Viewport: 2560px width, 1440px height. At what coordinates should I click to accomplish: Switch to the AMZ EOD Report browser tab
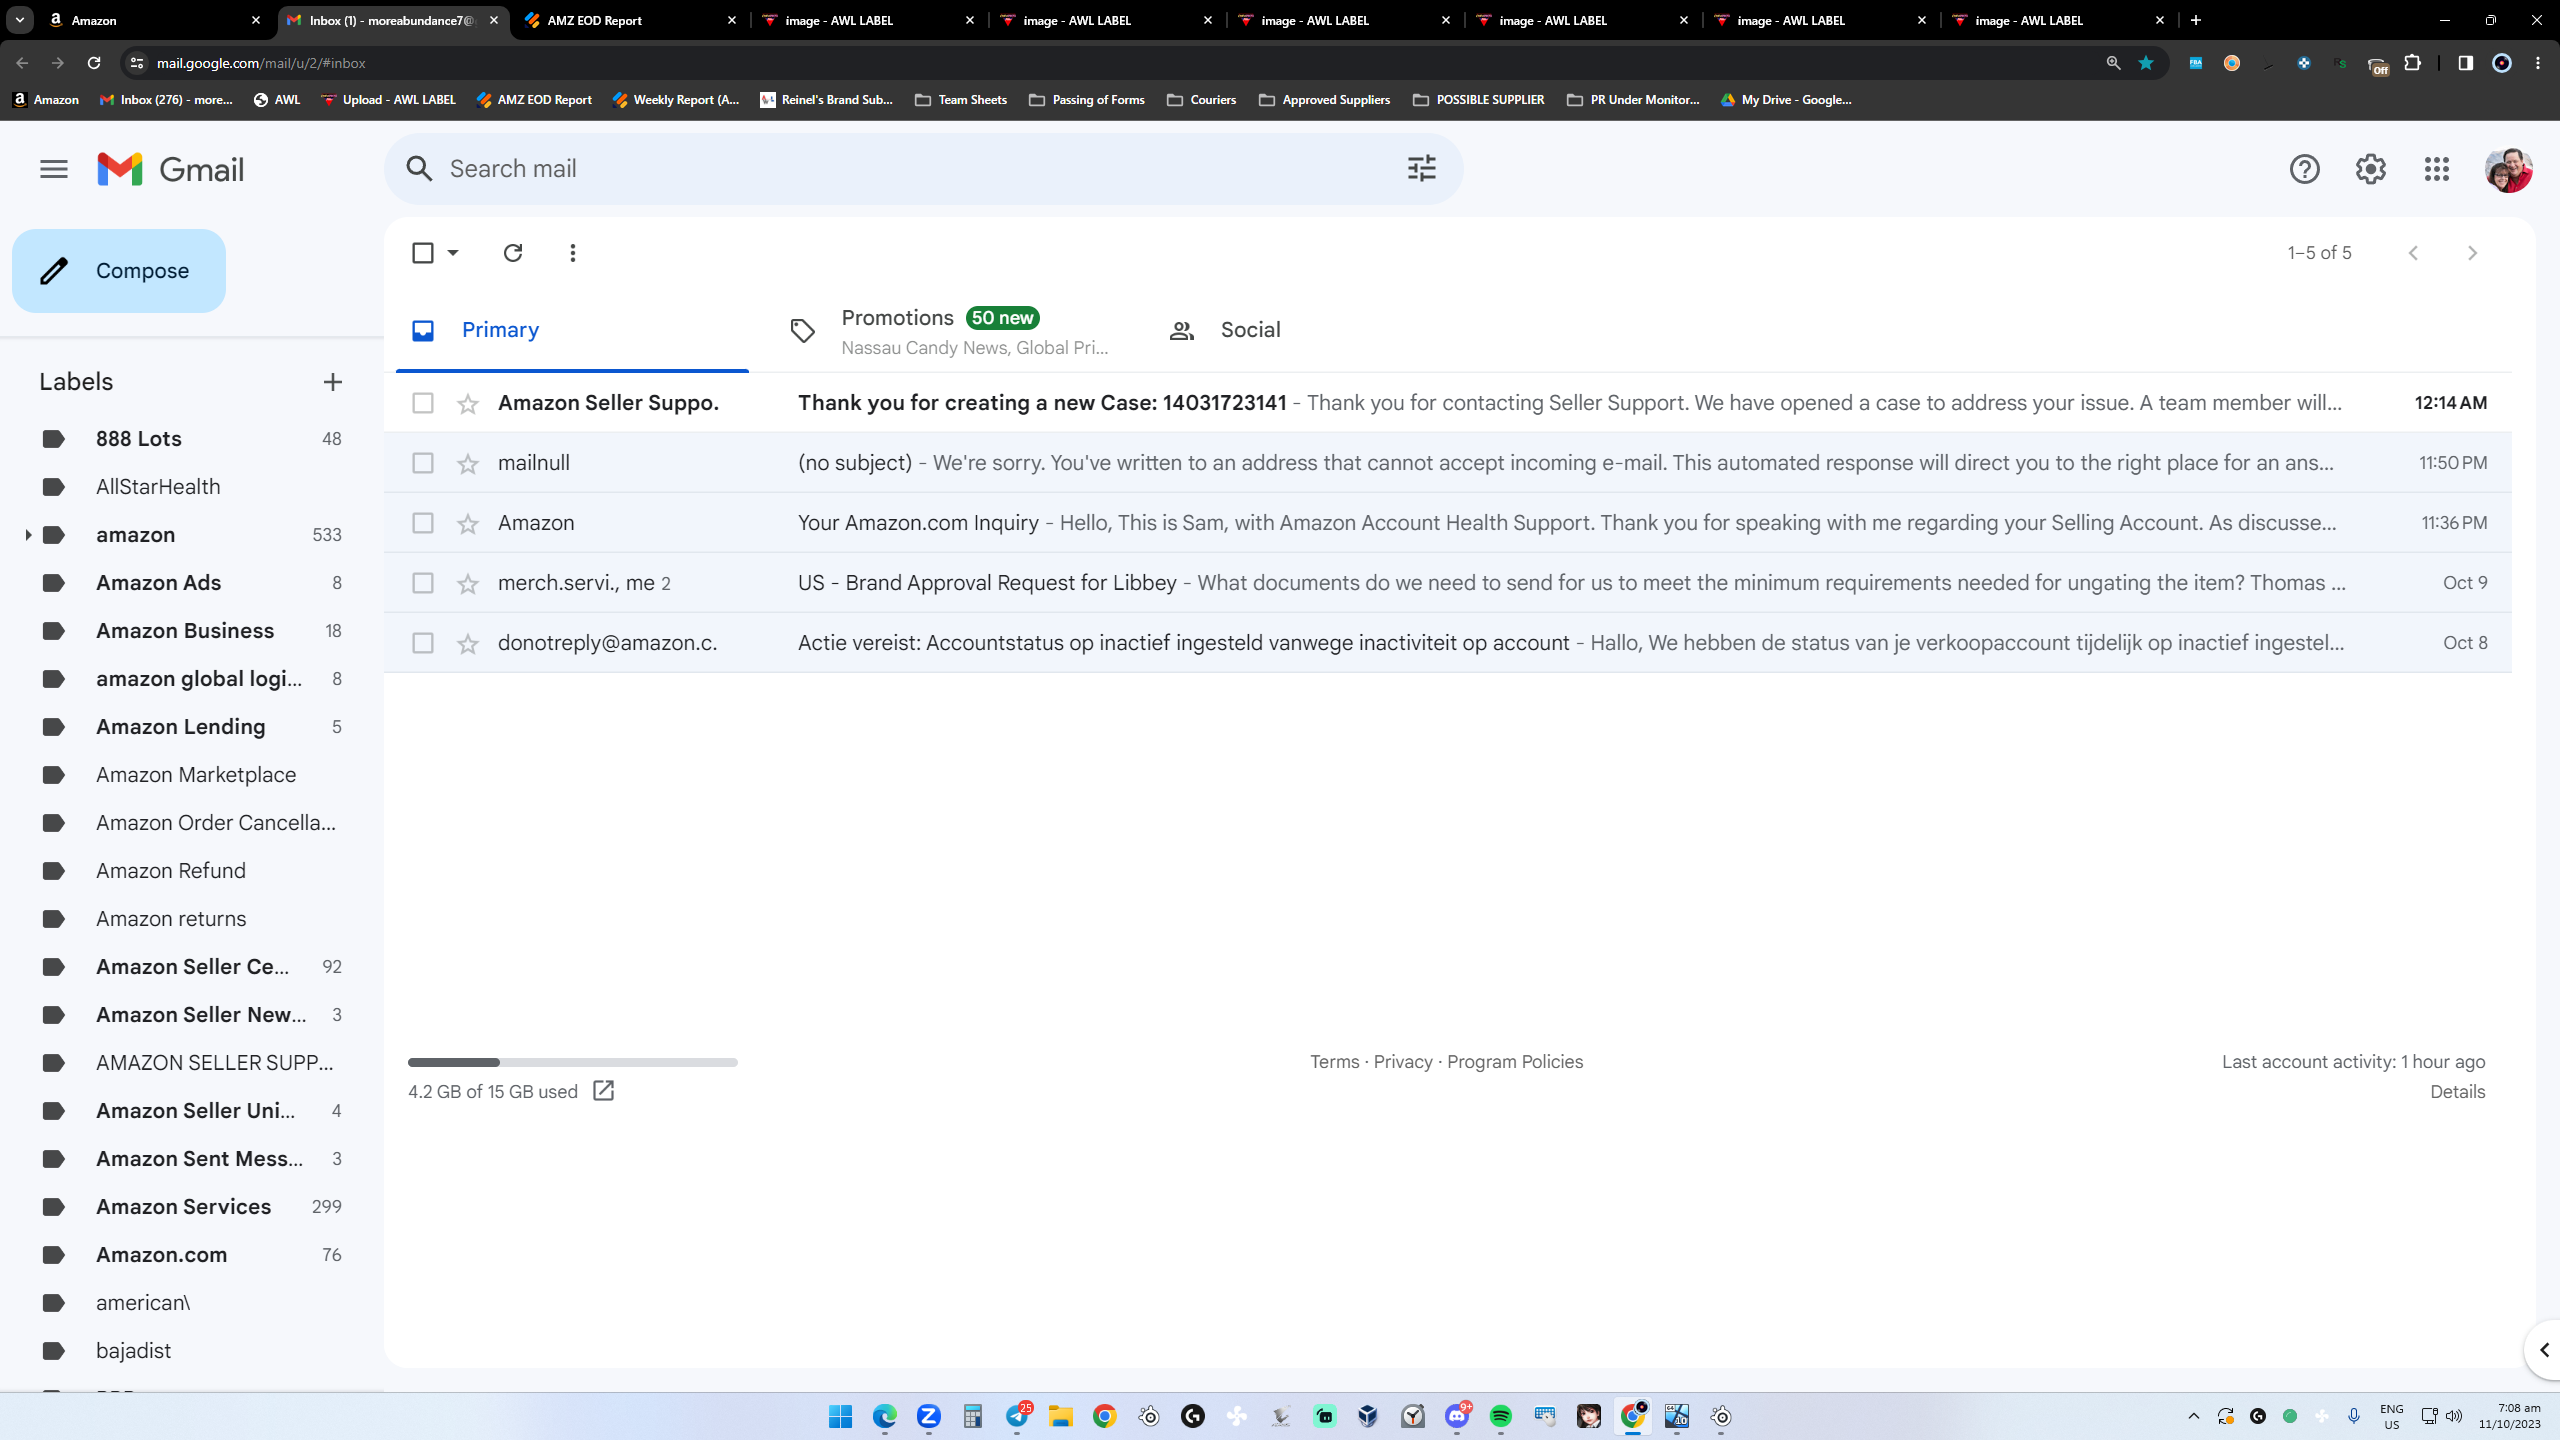pyautogui.click(x=630, y=20)
